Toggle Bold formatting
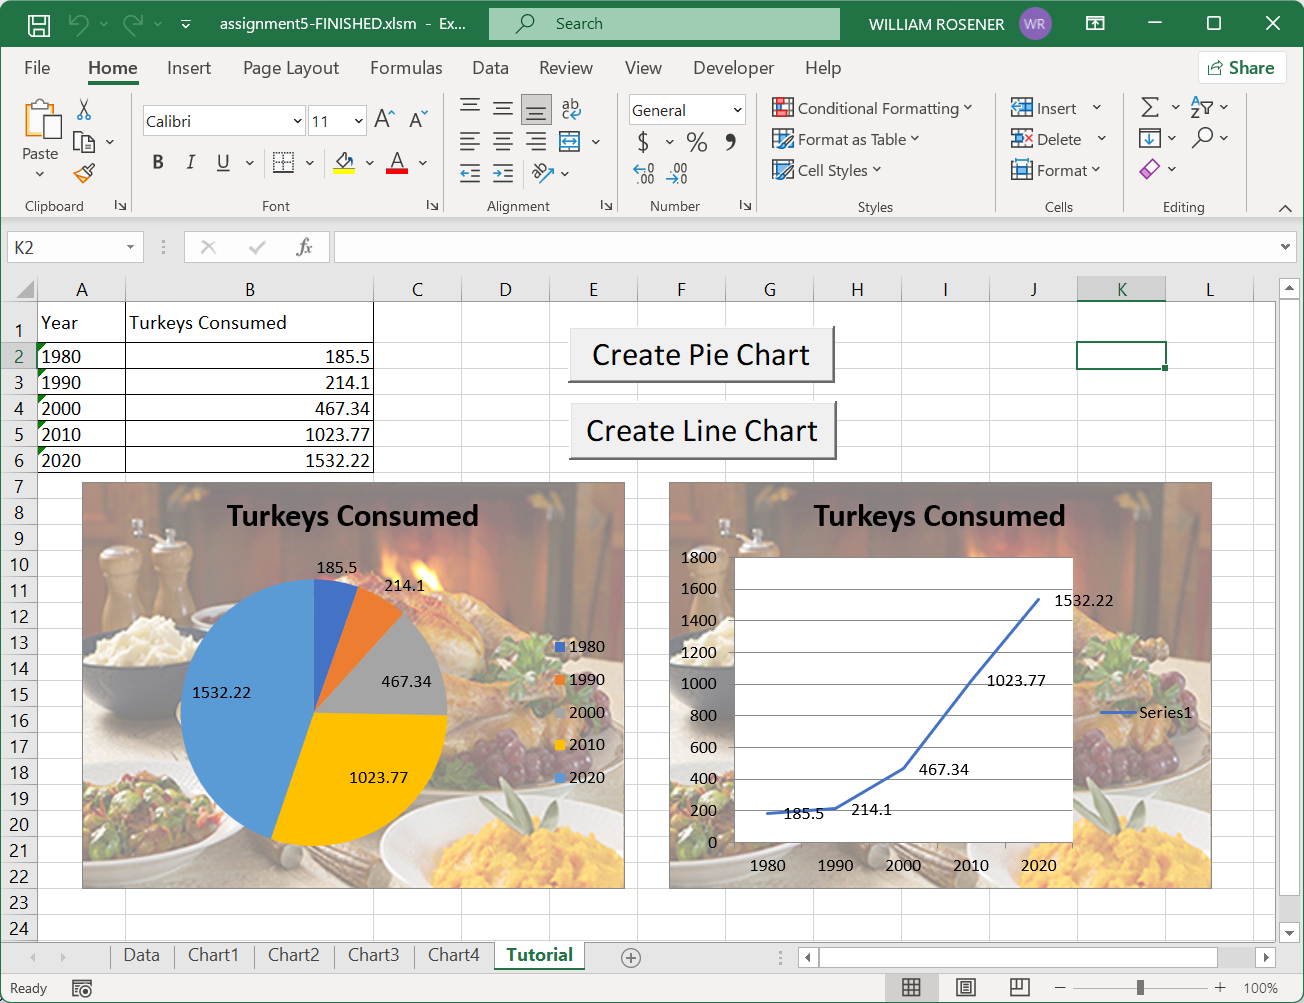The image size is (1304, 1003). (x=158, y=162)
